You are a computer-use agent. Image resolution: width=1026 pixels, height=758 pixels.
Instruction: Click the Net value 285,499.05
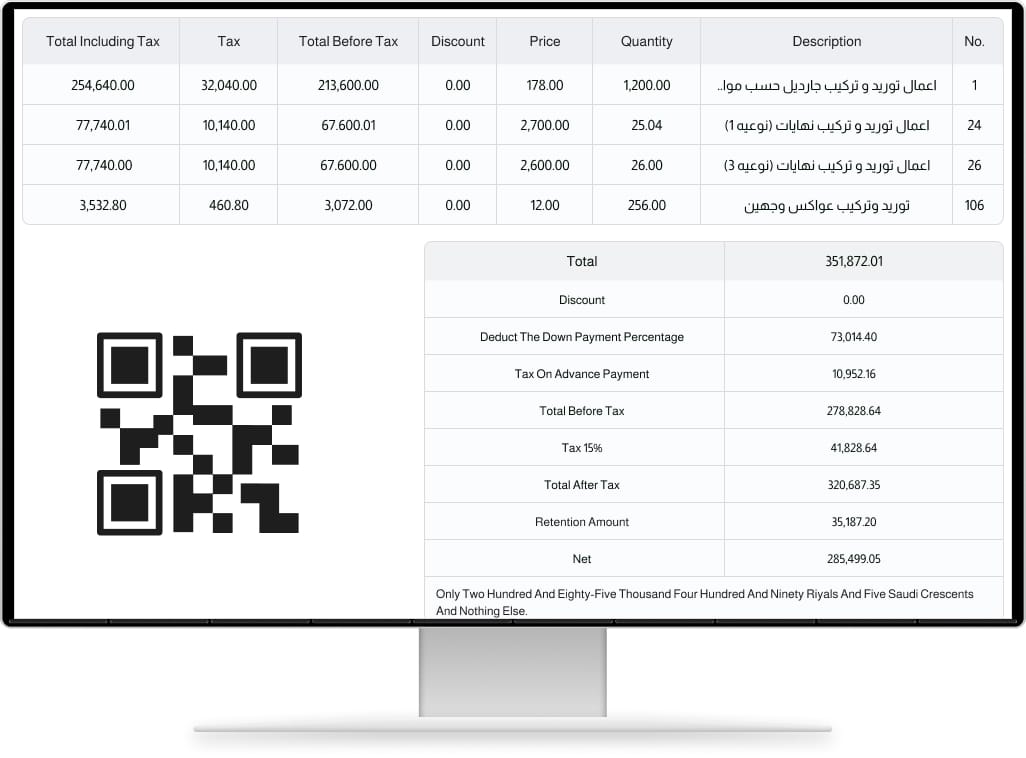[861, 559]
